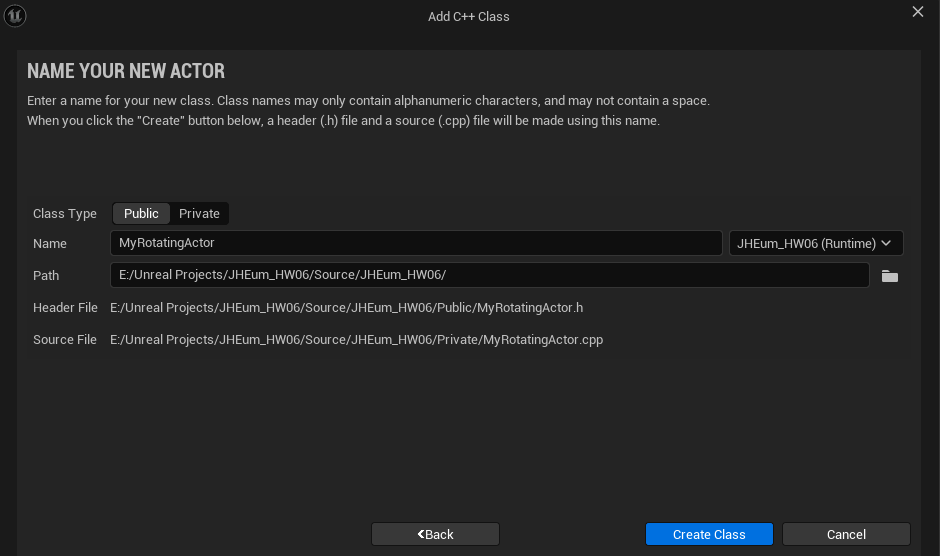Click the Name field label
940x556 pixels.
(50, 244)
